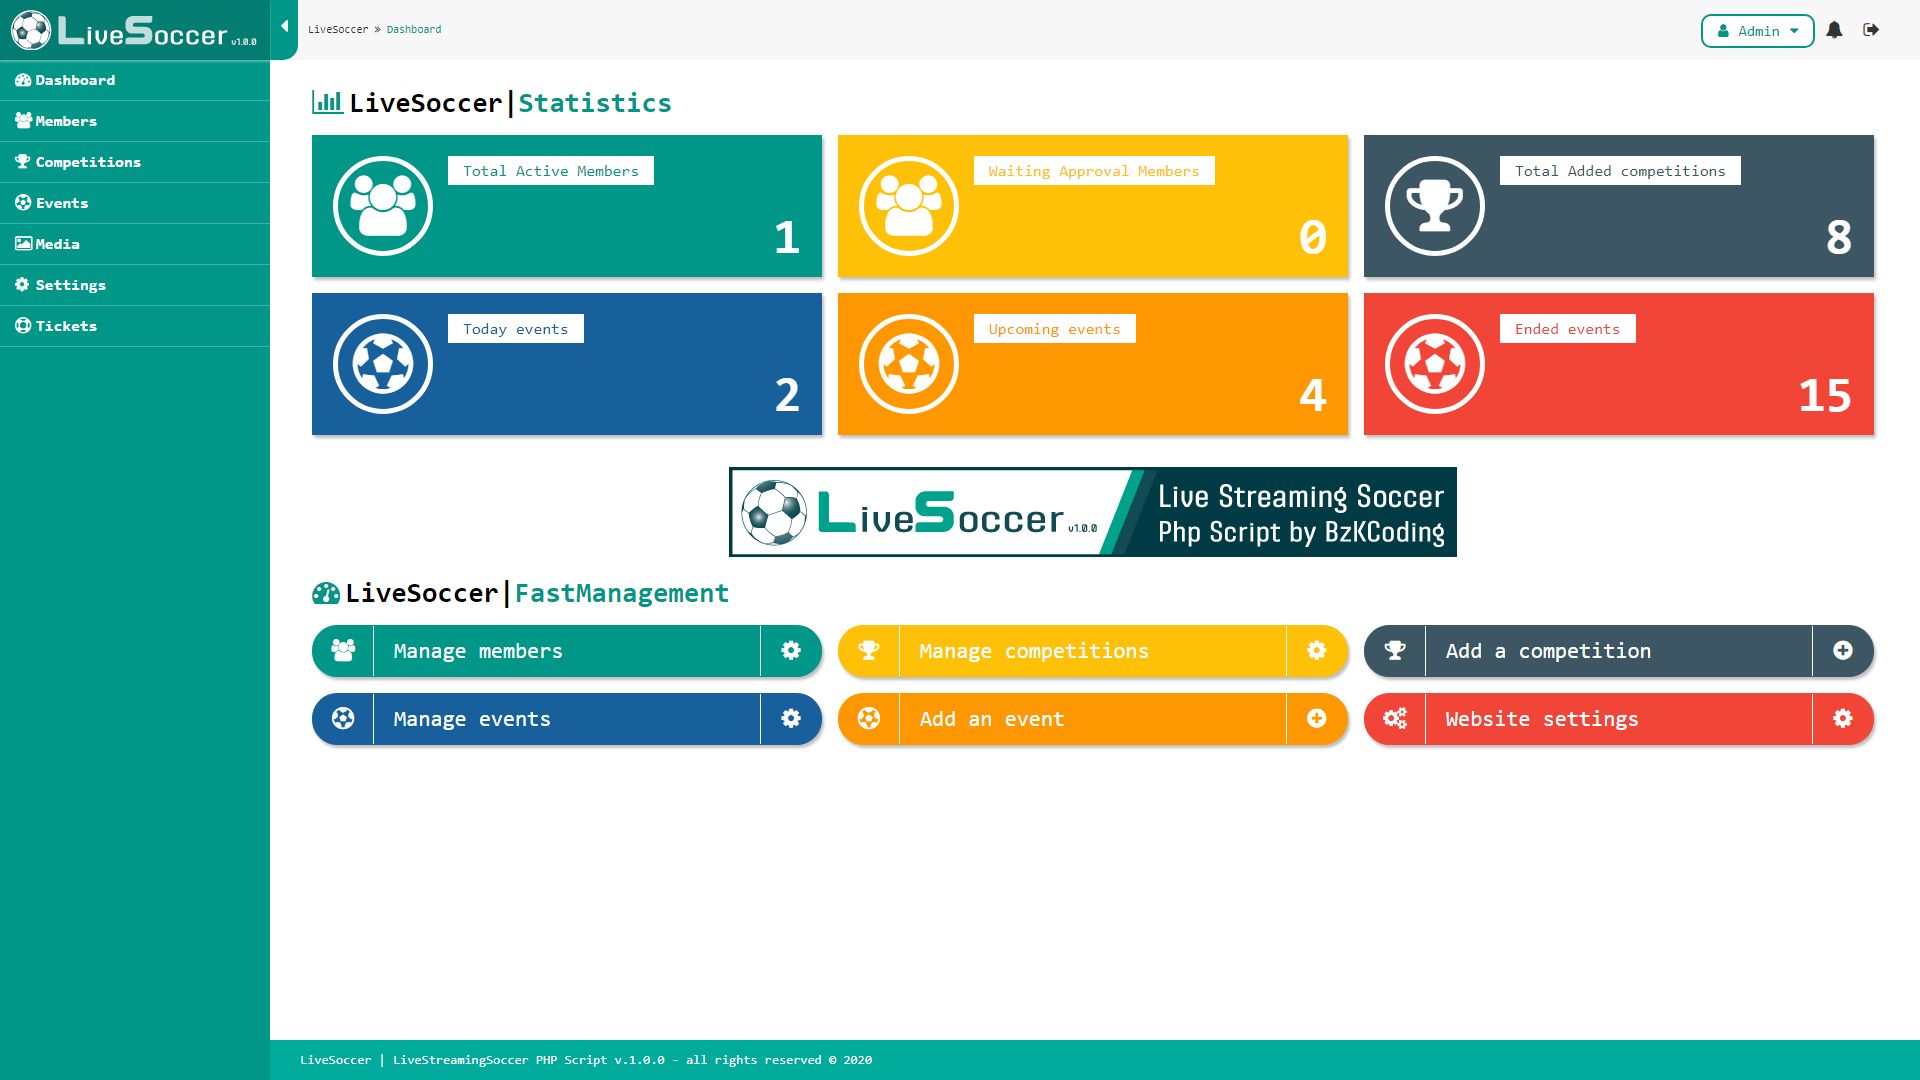Open Competitions in the sidebar

pos(88,162)
